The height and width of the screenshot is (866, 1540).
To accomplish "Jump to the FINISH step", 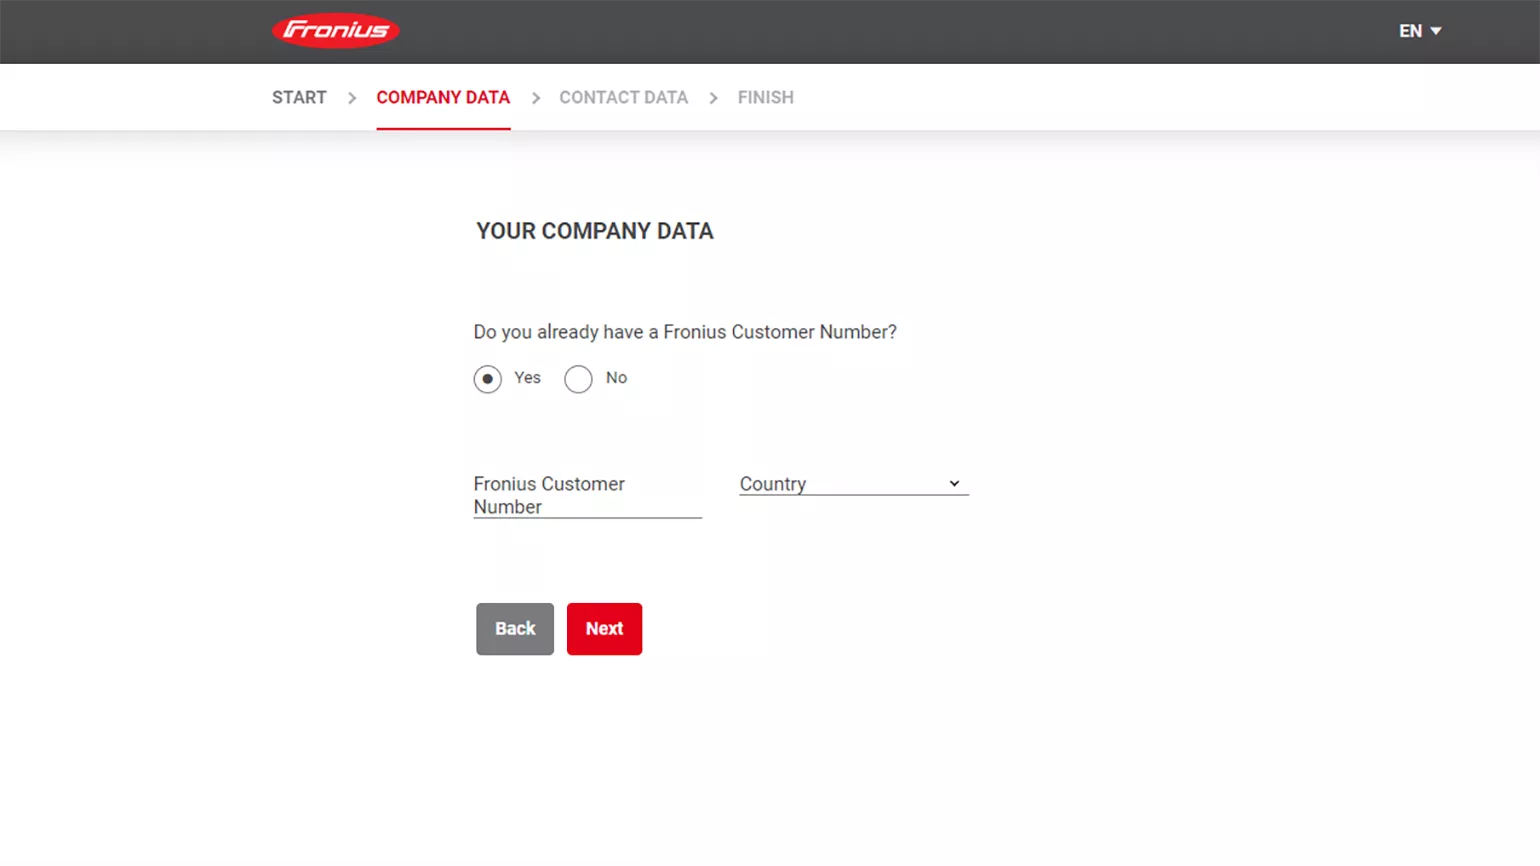I will (766, 97).
